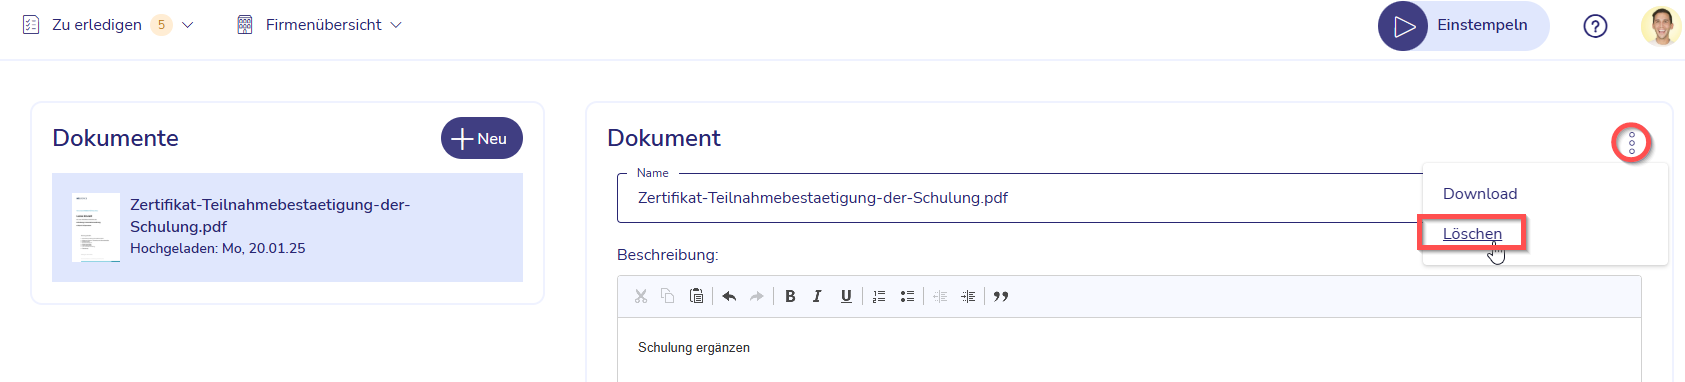Click the Cut scissors icon in editor
The image size is (1685, 382).
641,296
